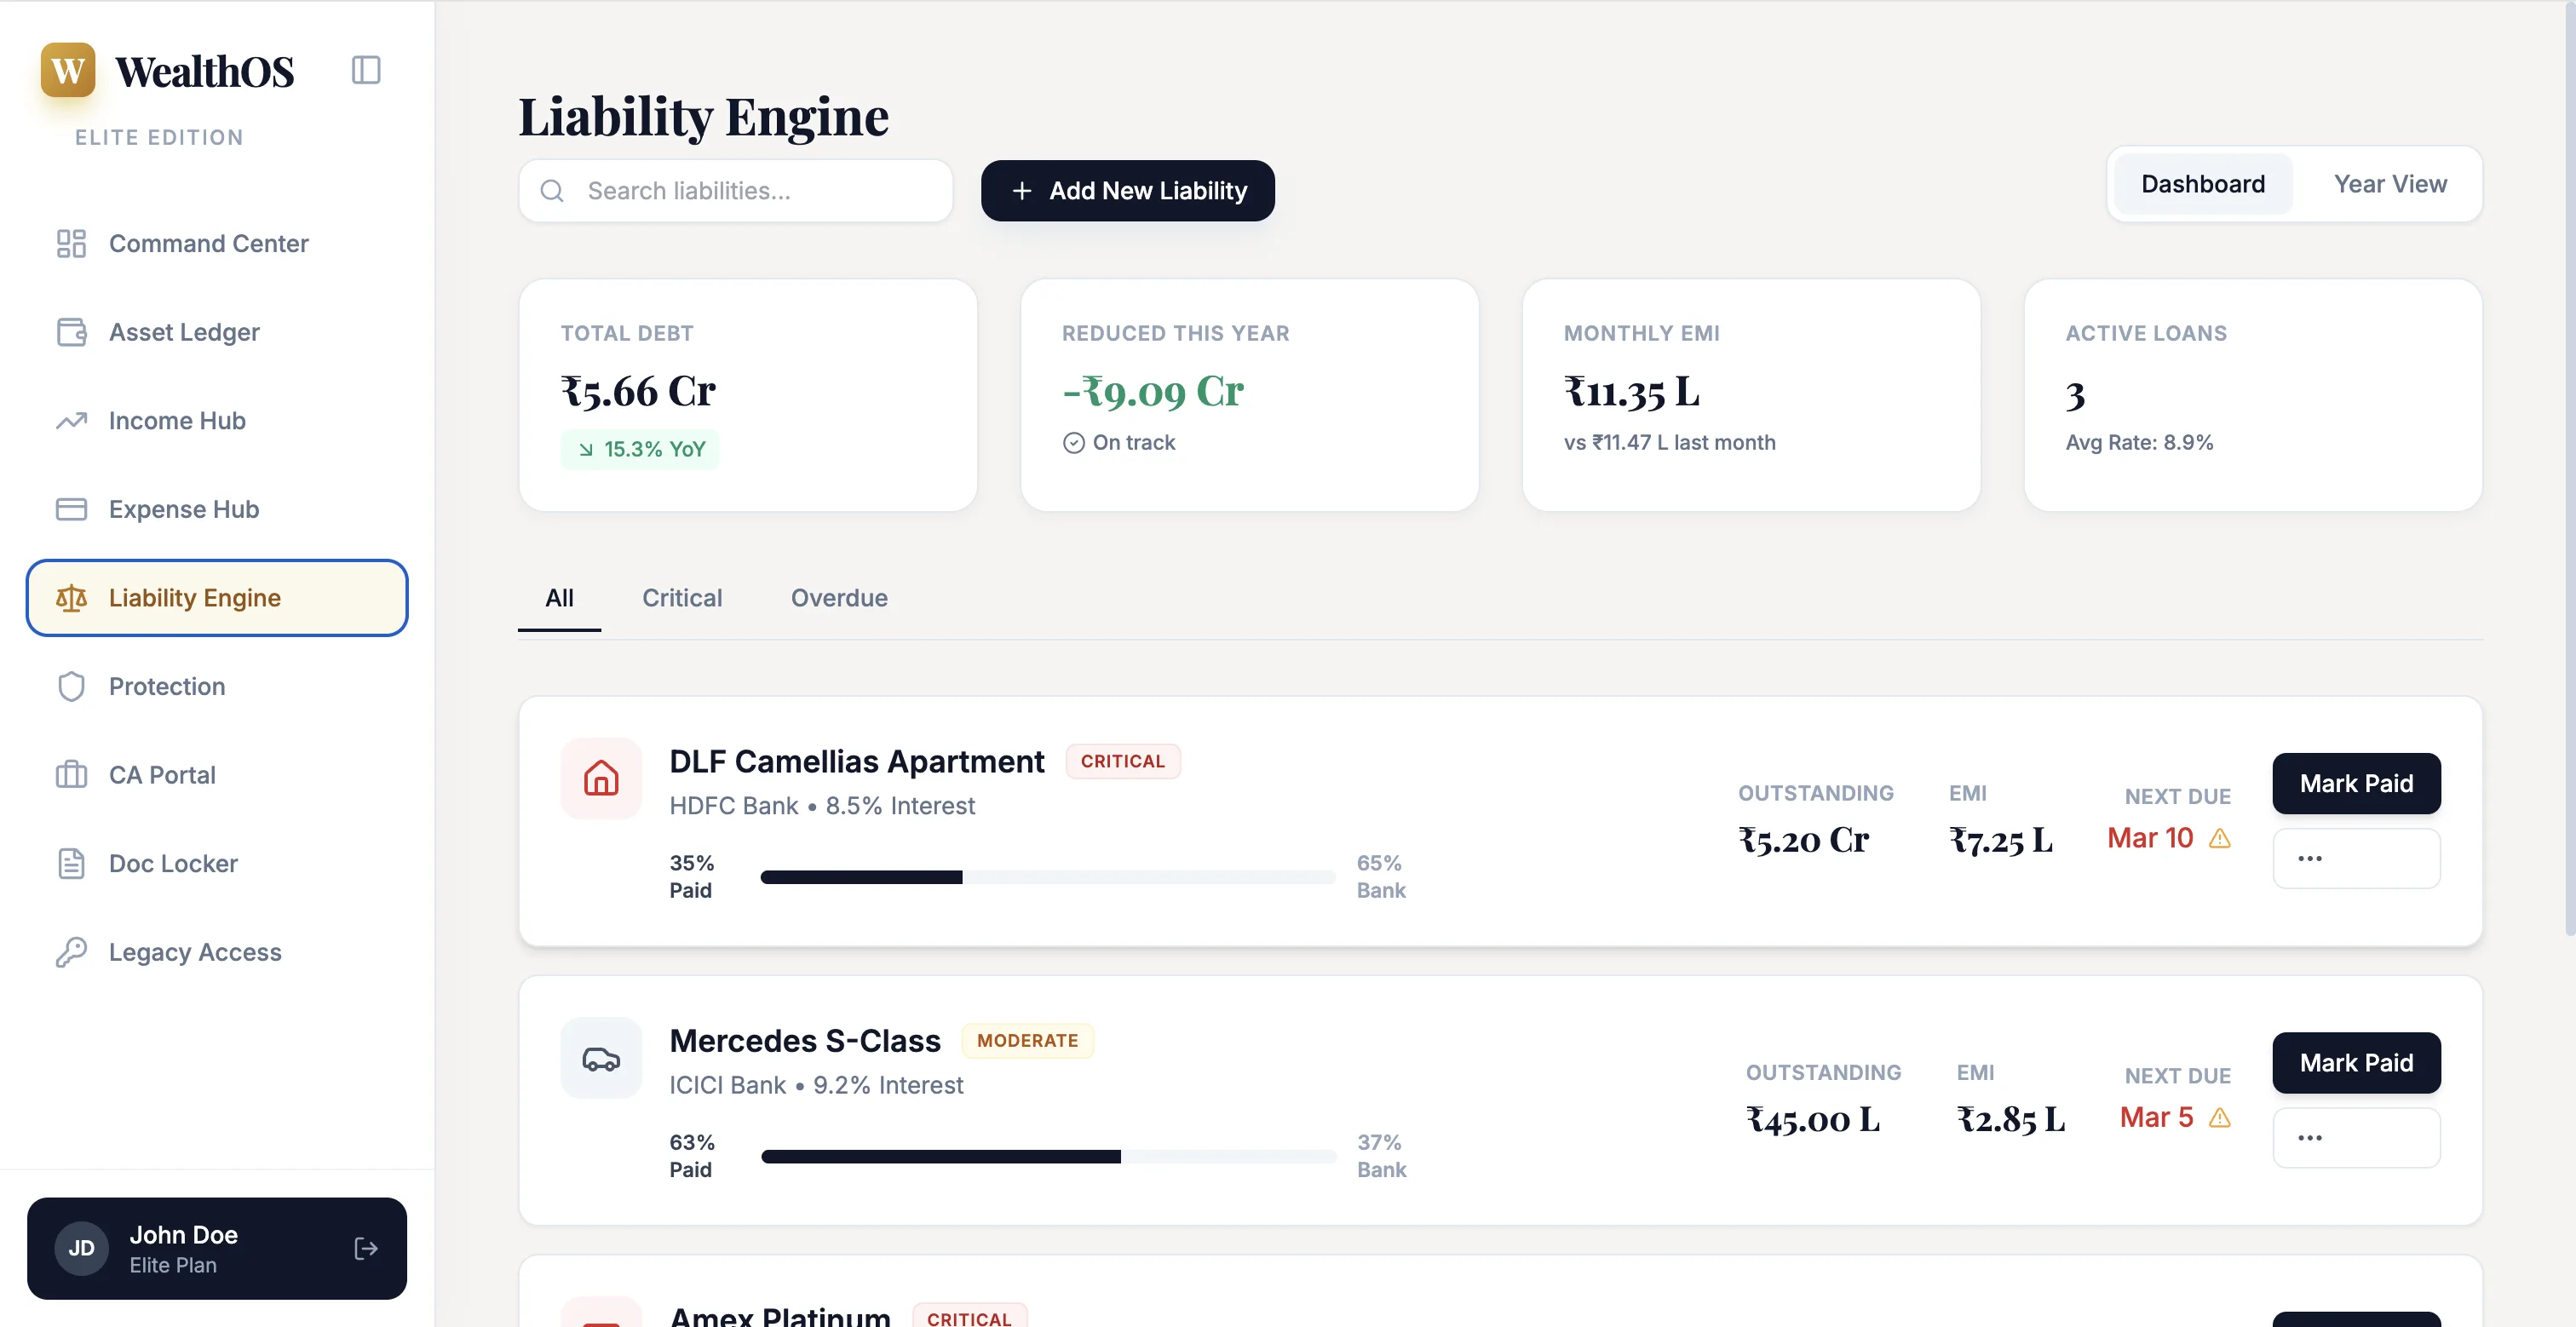Click the search magnifier icon
This screenshot has width=2576, height=1327.
coord(552,190)
